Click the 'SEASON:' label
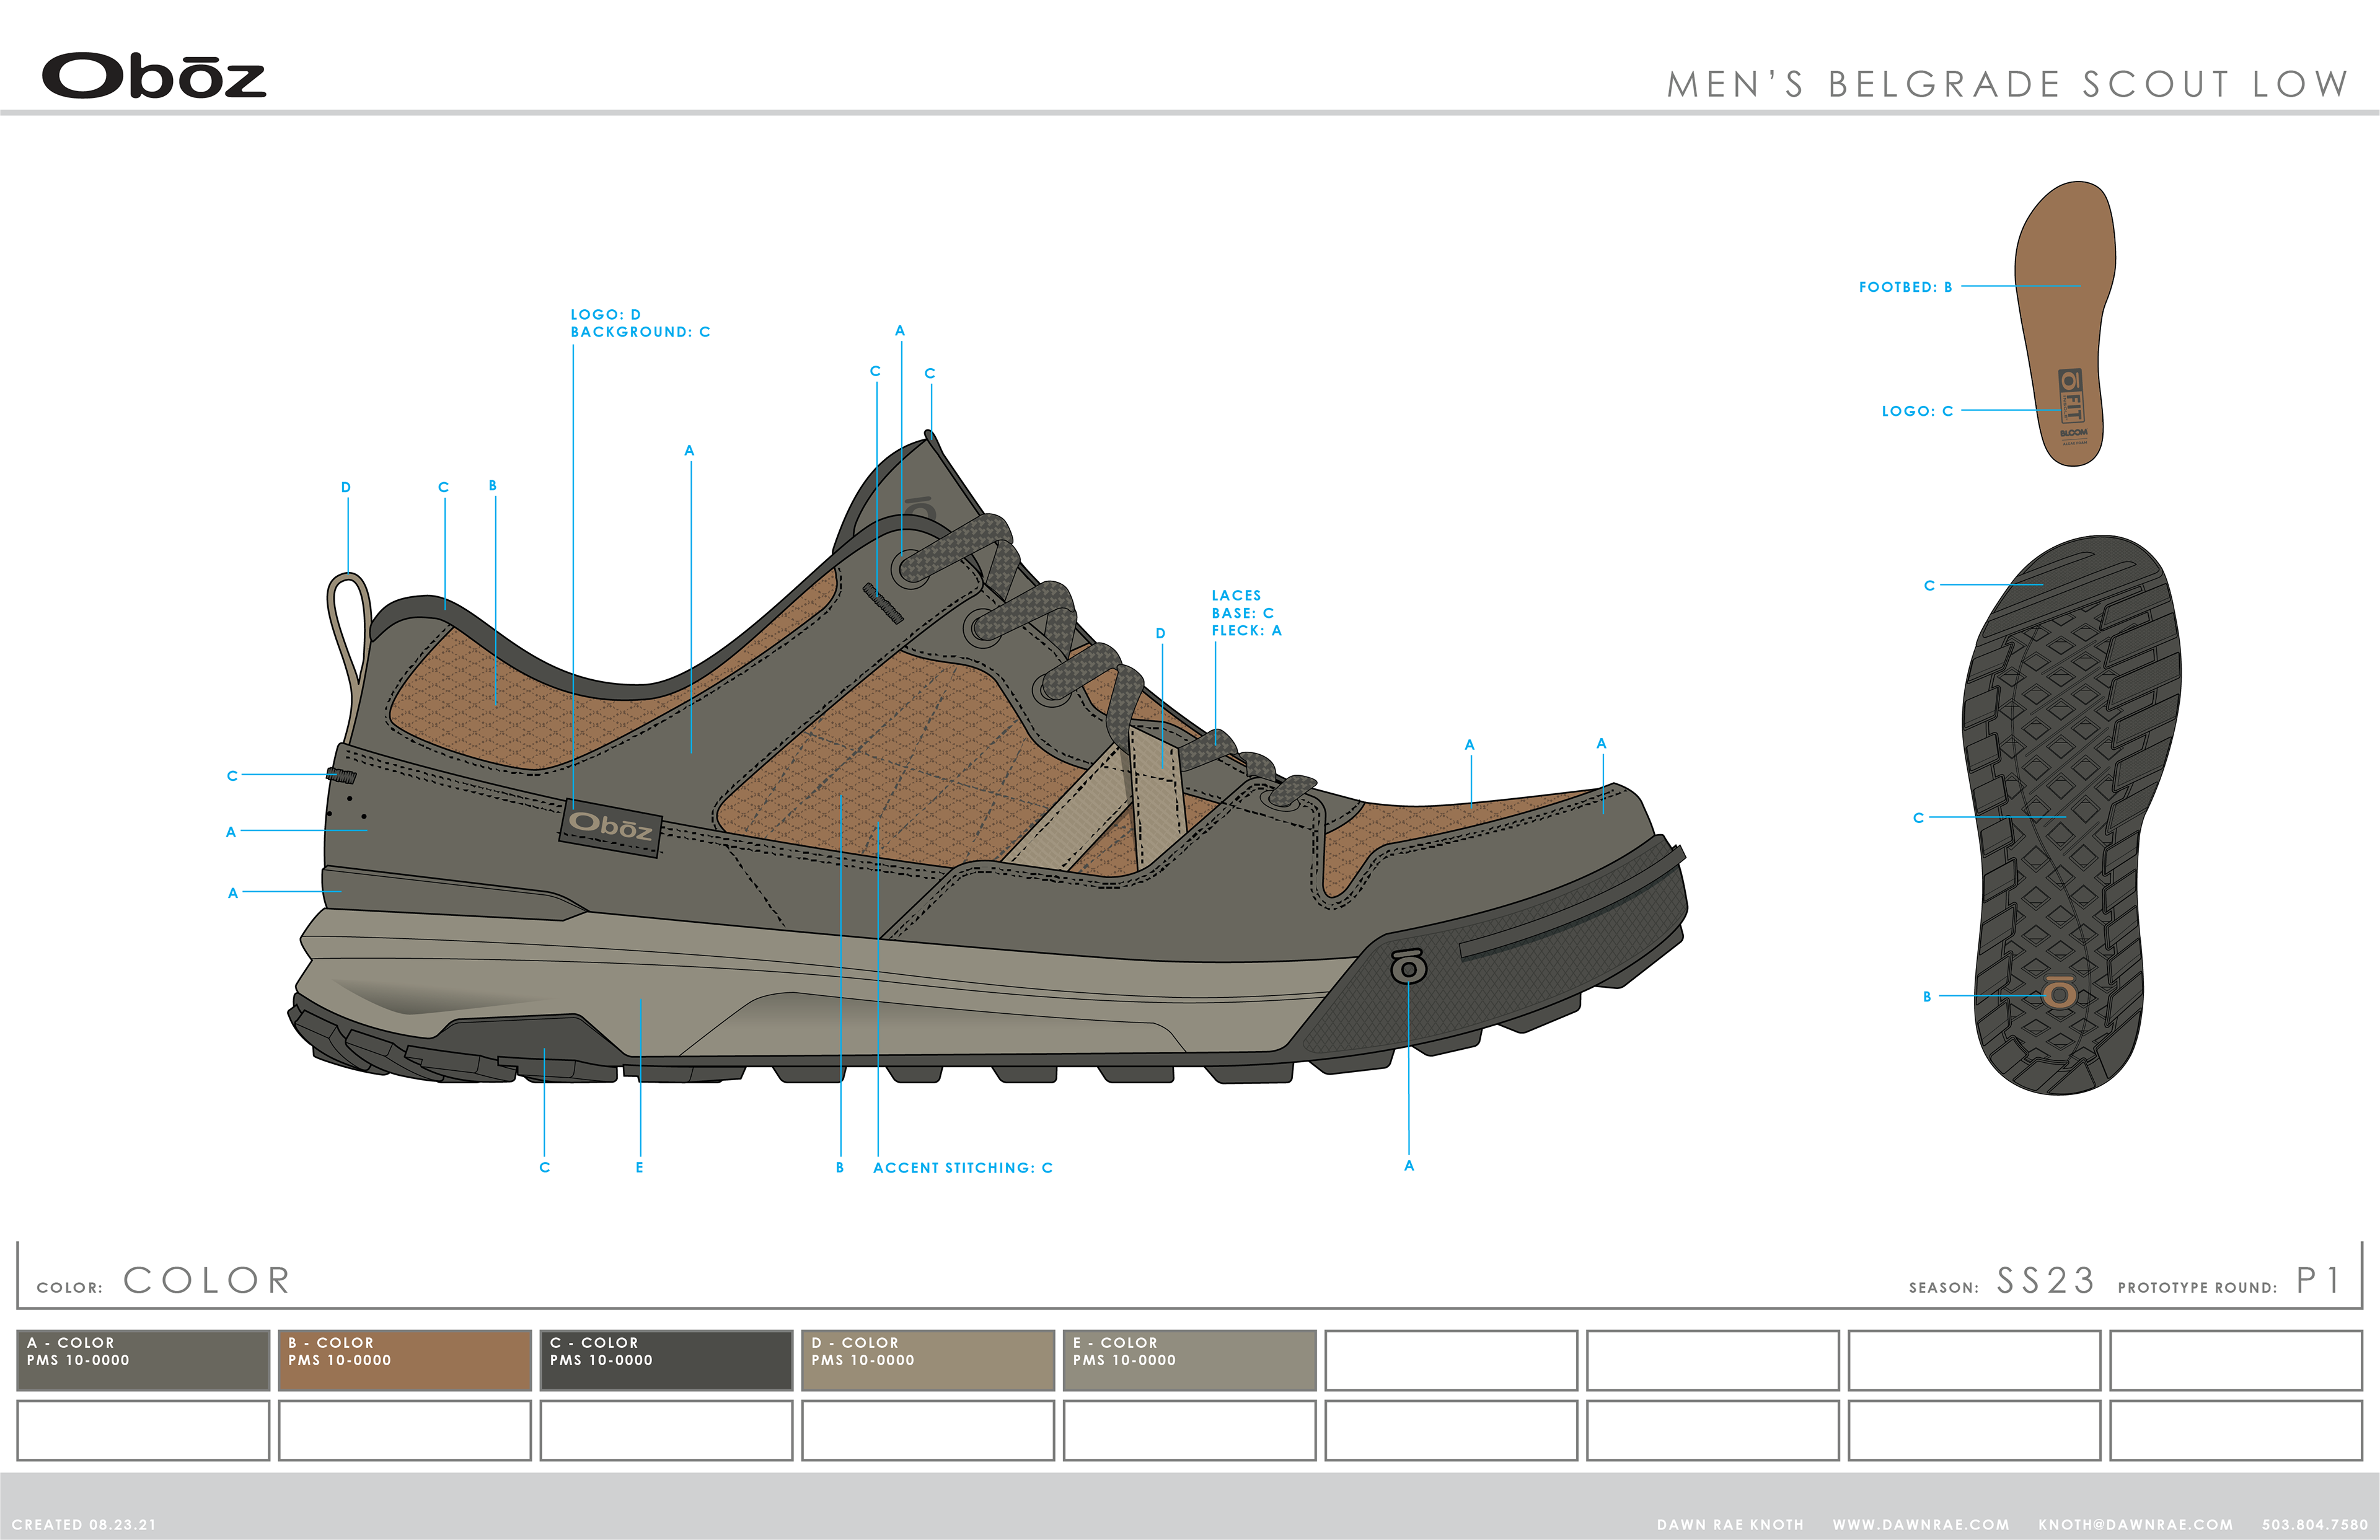2380x1540 pixels. [x=1944, y=1287]
